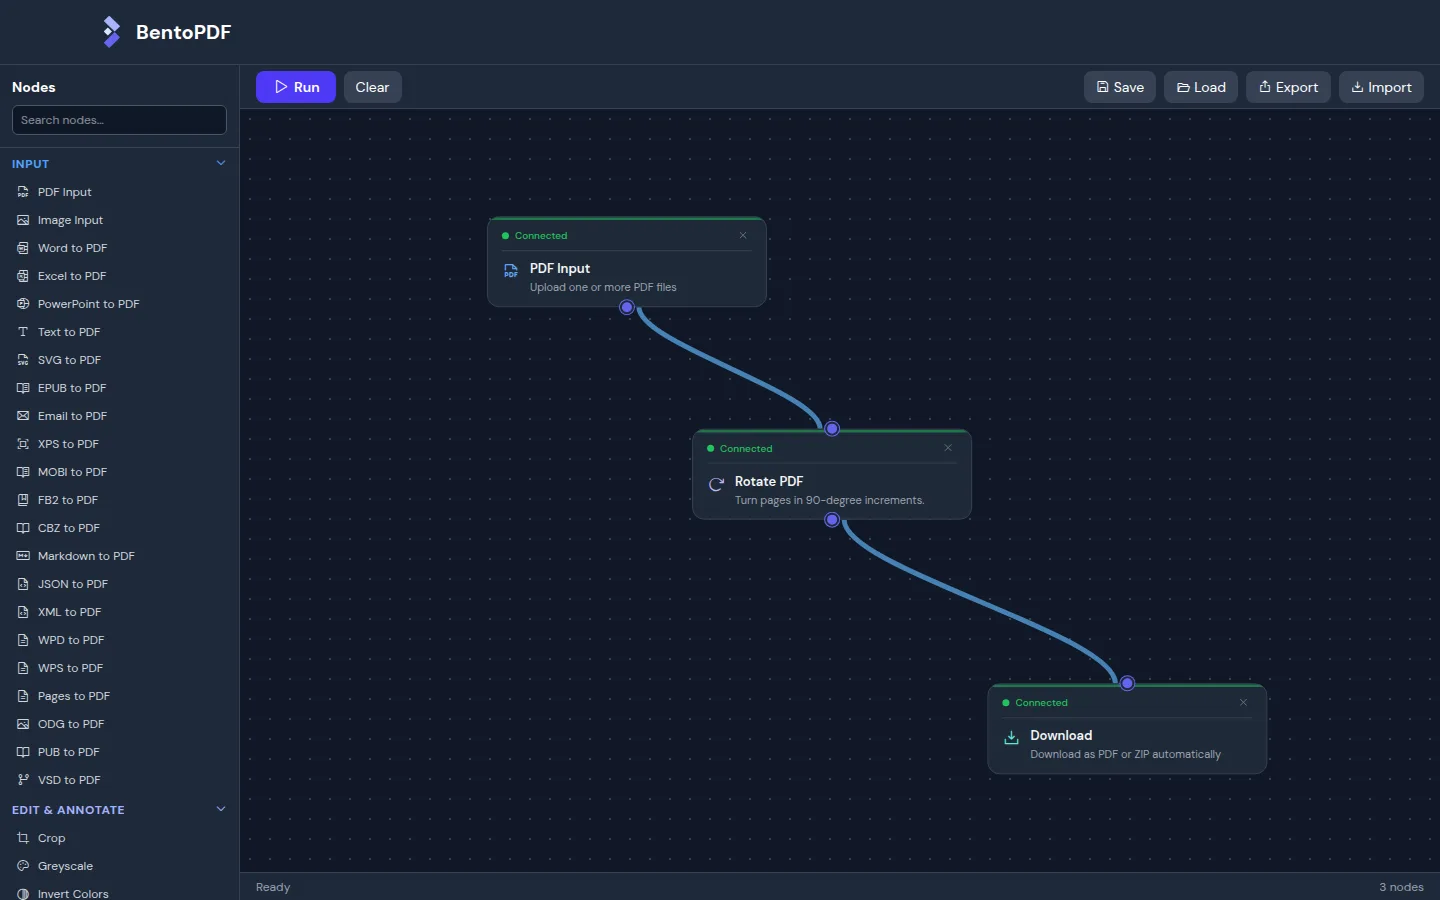Click the Invert Colors icon
Screen dimensions: 1440x900
click(23, 894)
